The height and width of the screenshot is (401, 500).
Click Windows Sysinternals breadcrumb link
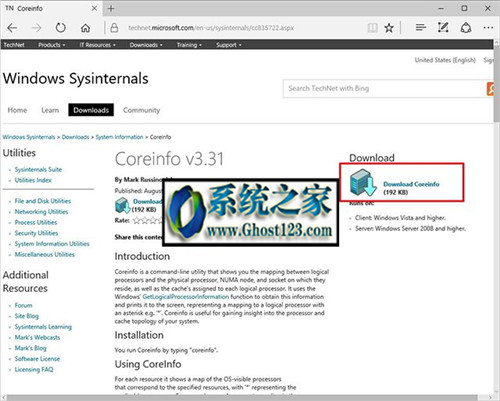tap(29, 137)
